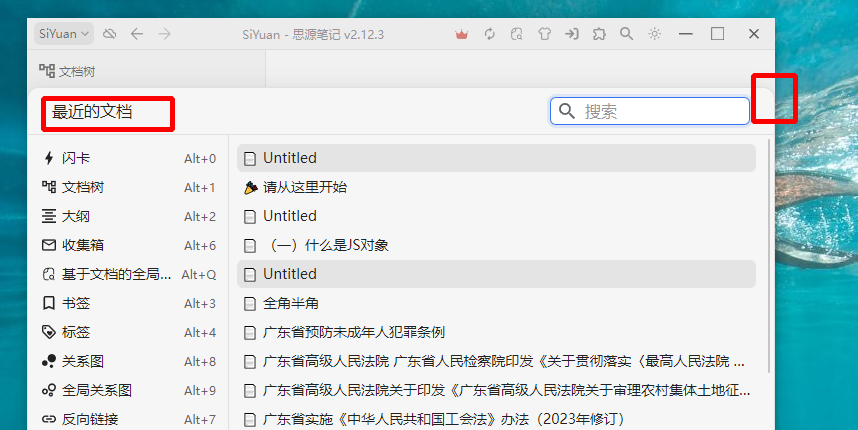Select the 书签 bookmark item
This screenshot has height=430, width=858.
76,303
